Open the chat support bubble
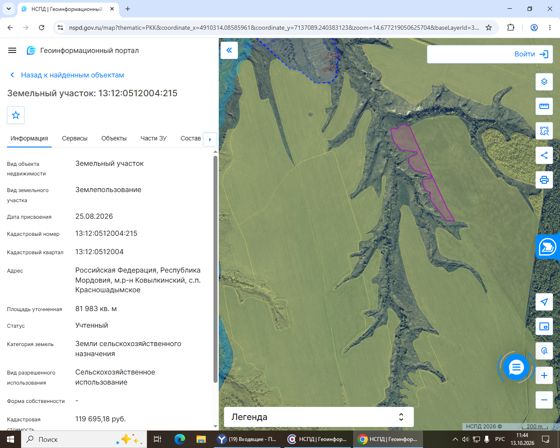Image resolution: width=560 pixels, height=448 pixels. point(516,367)
